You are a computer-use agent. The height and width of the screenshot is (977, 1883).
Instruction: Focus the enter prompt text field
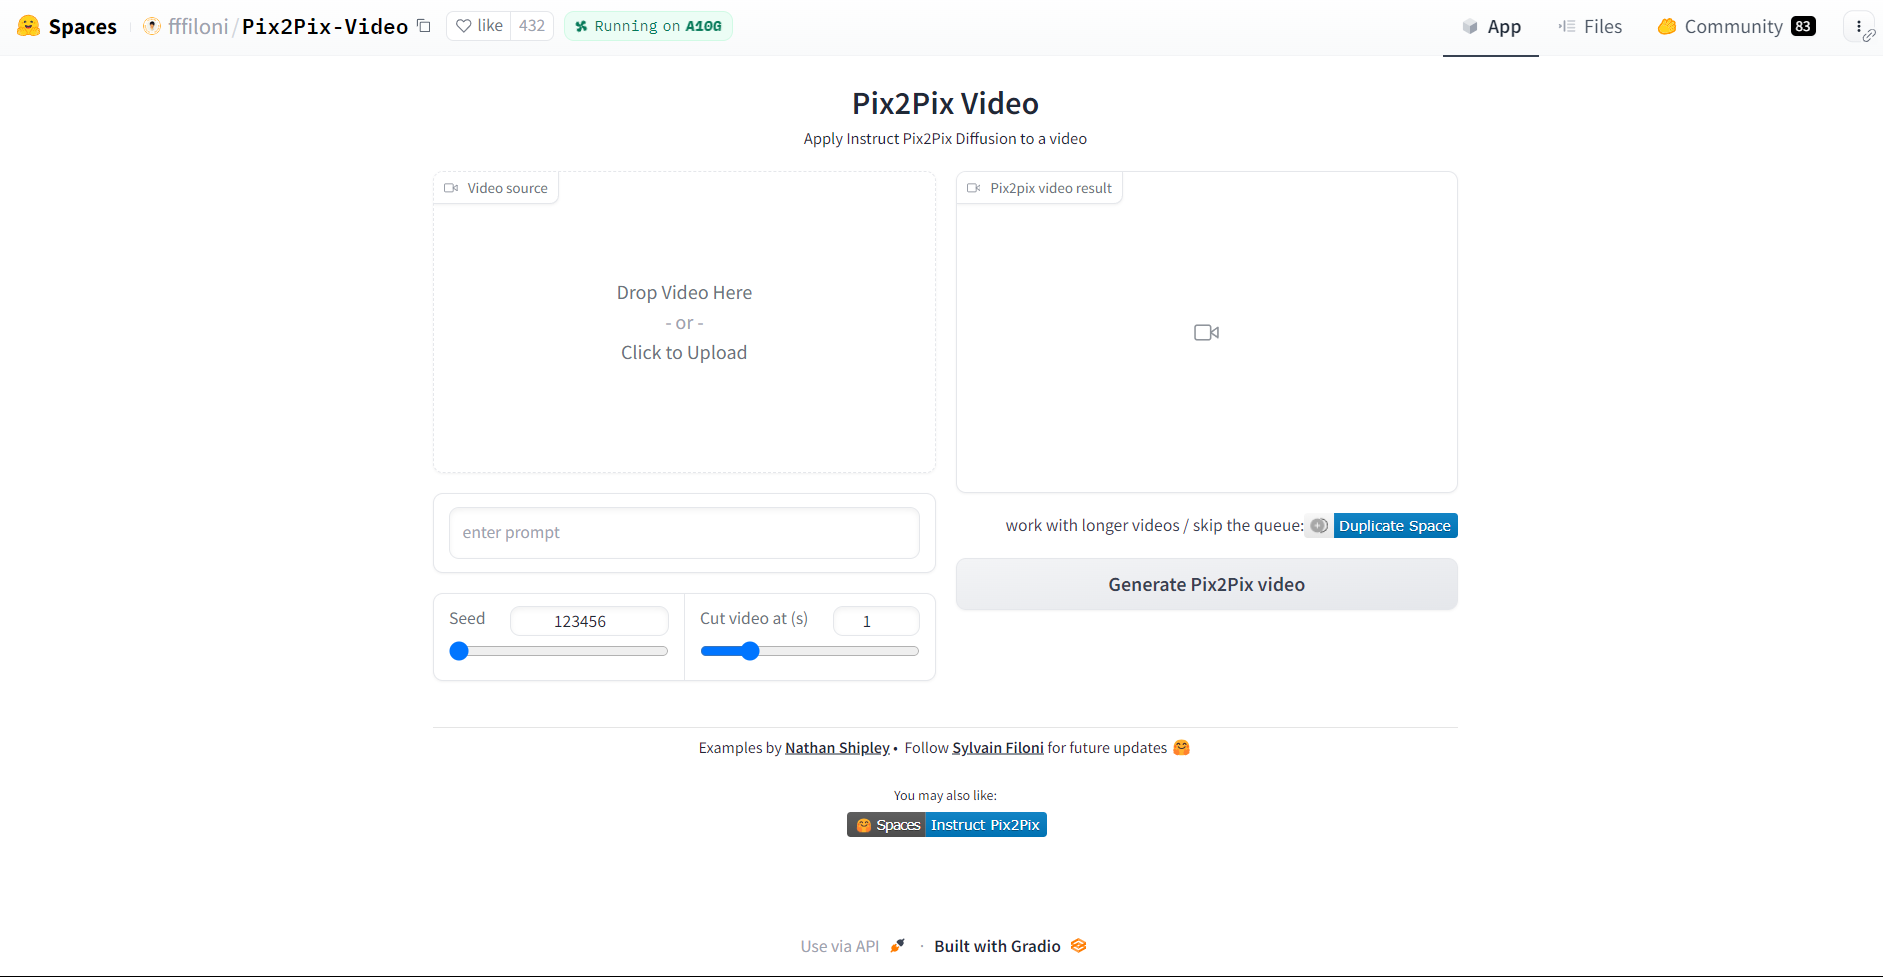(x=684, y=533)
